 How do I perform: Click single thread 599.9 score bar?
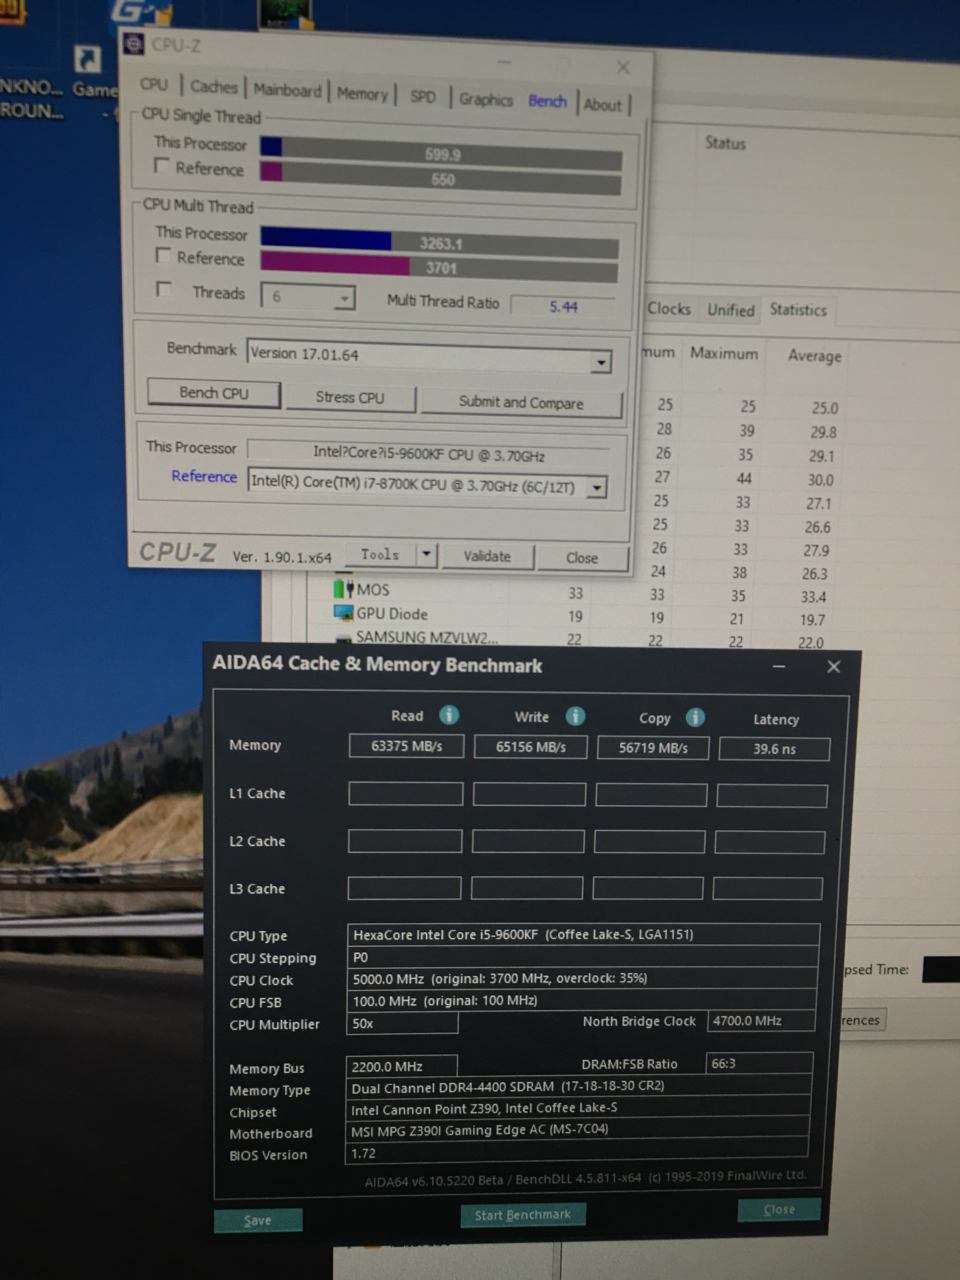pos(441,155)
